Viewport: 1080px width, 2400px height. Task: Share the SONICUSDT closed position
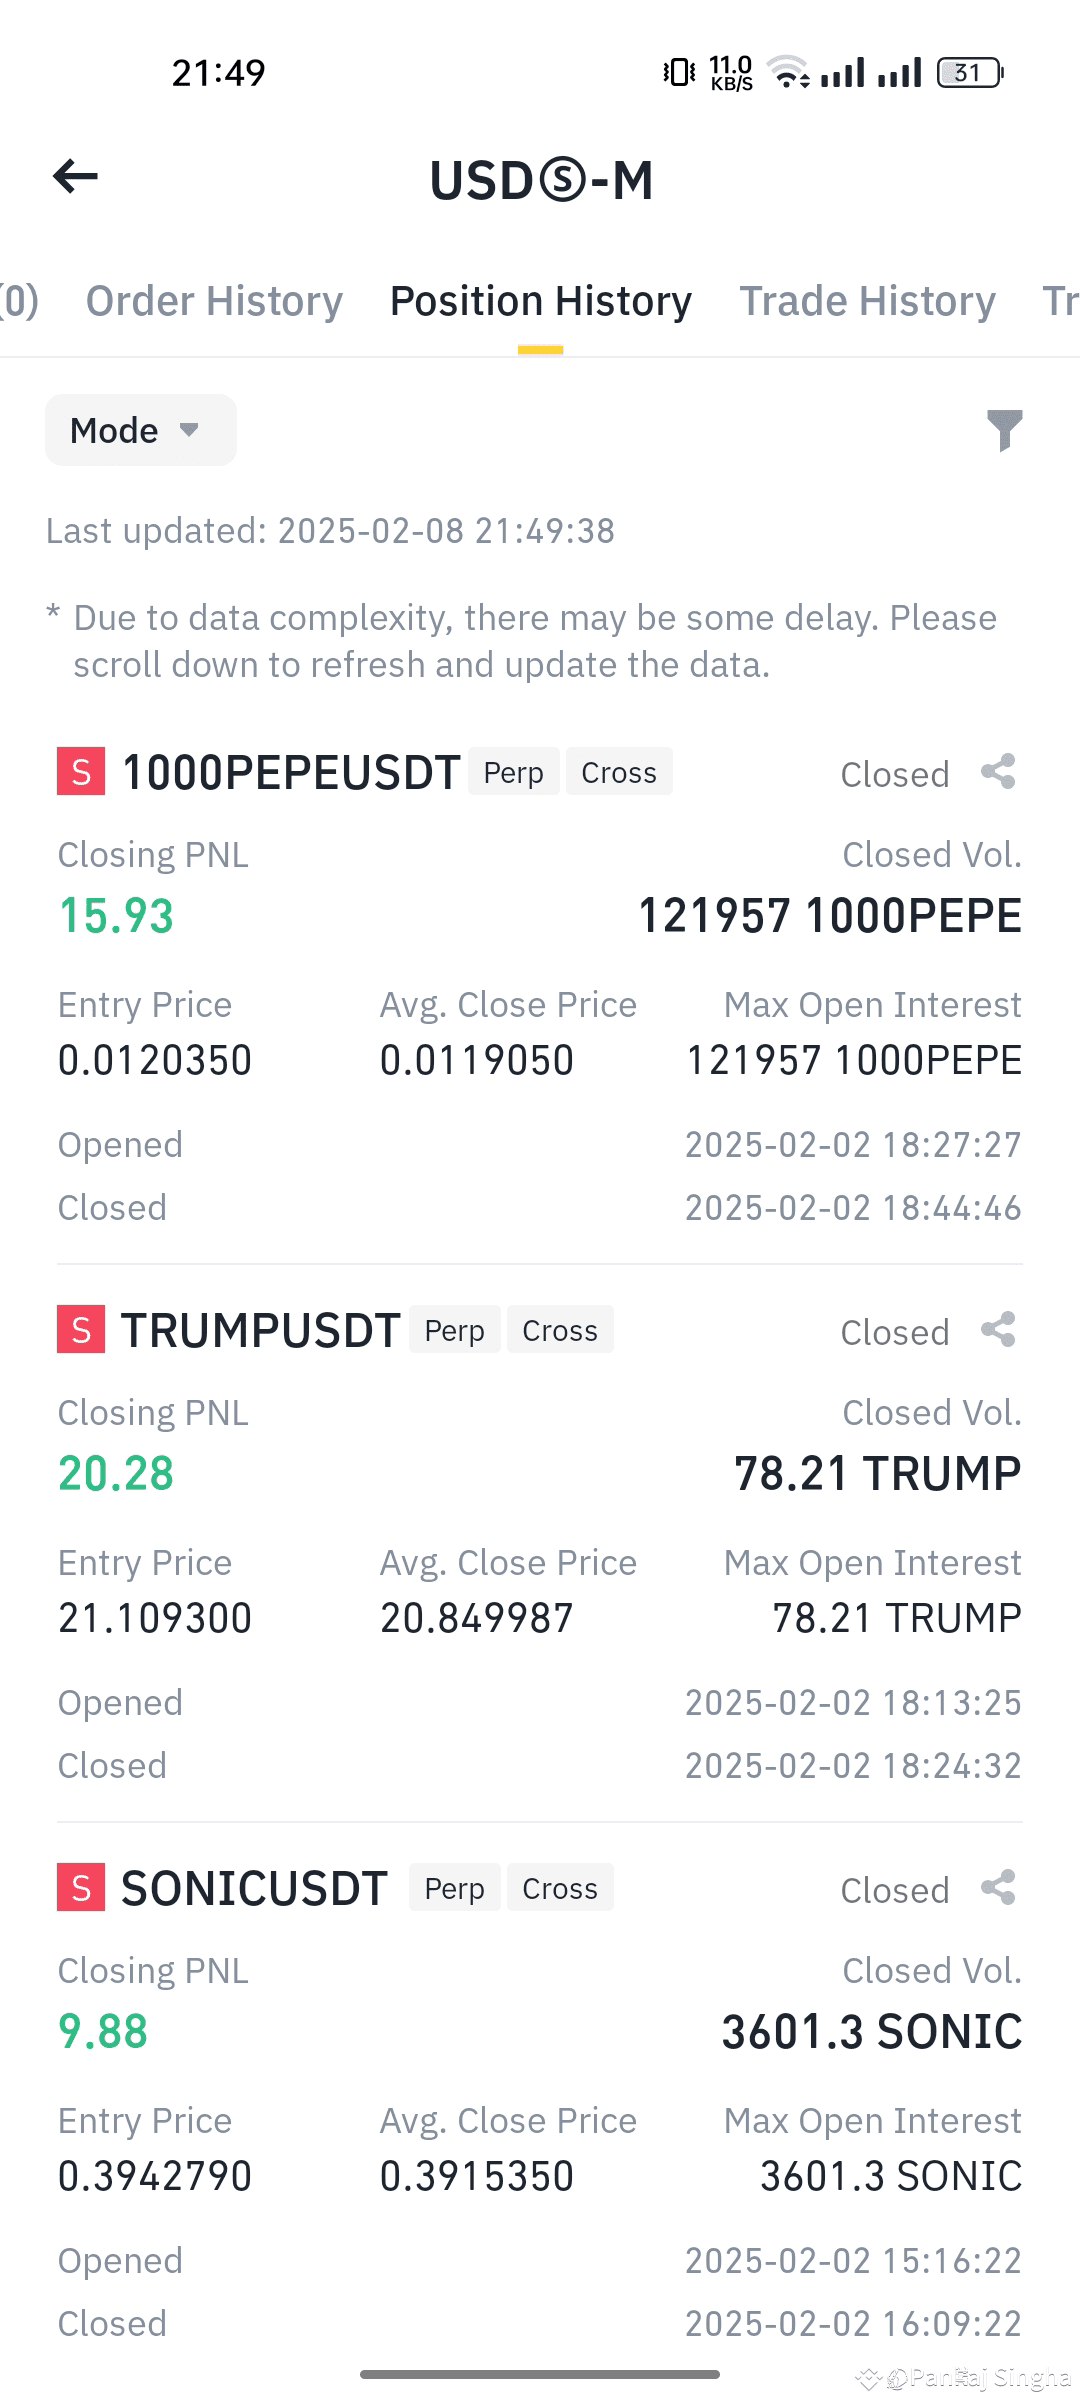click(998, 1888)
